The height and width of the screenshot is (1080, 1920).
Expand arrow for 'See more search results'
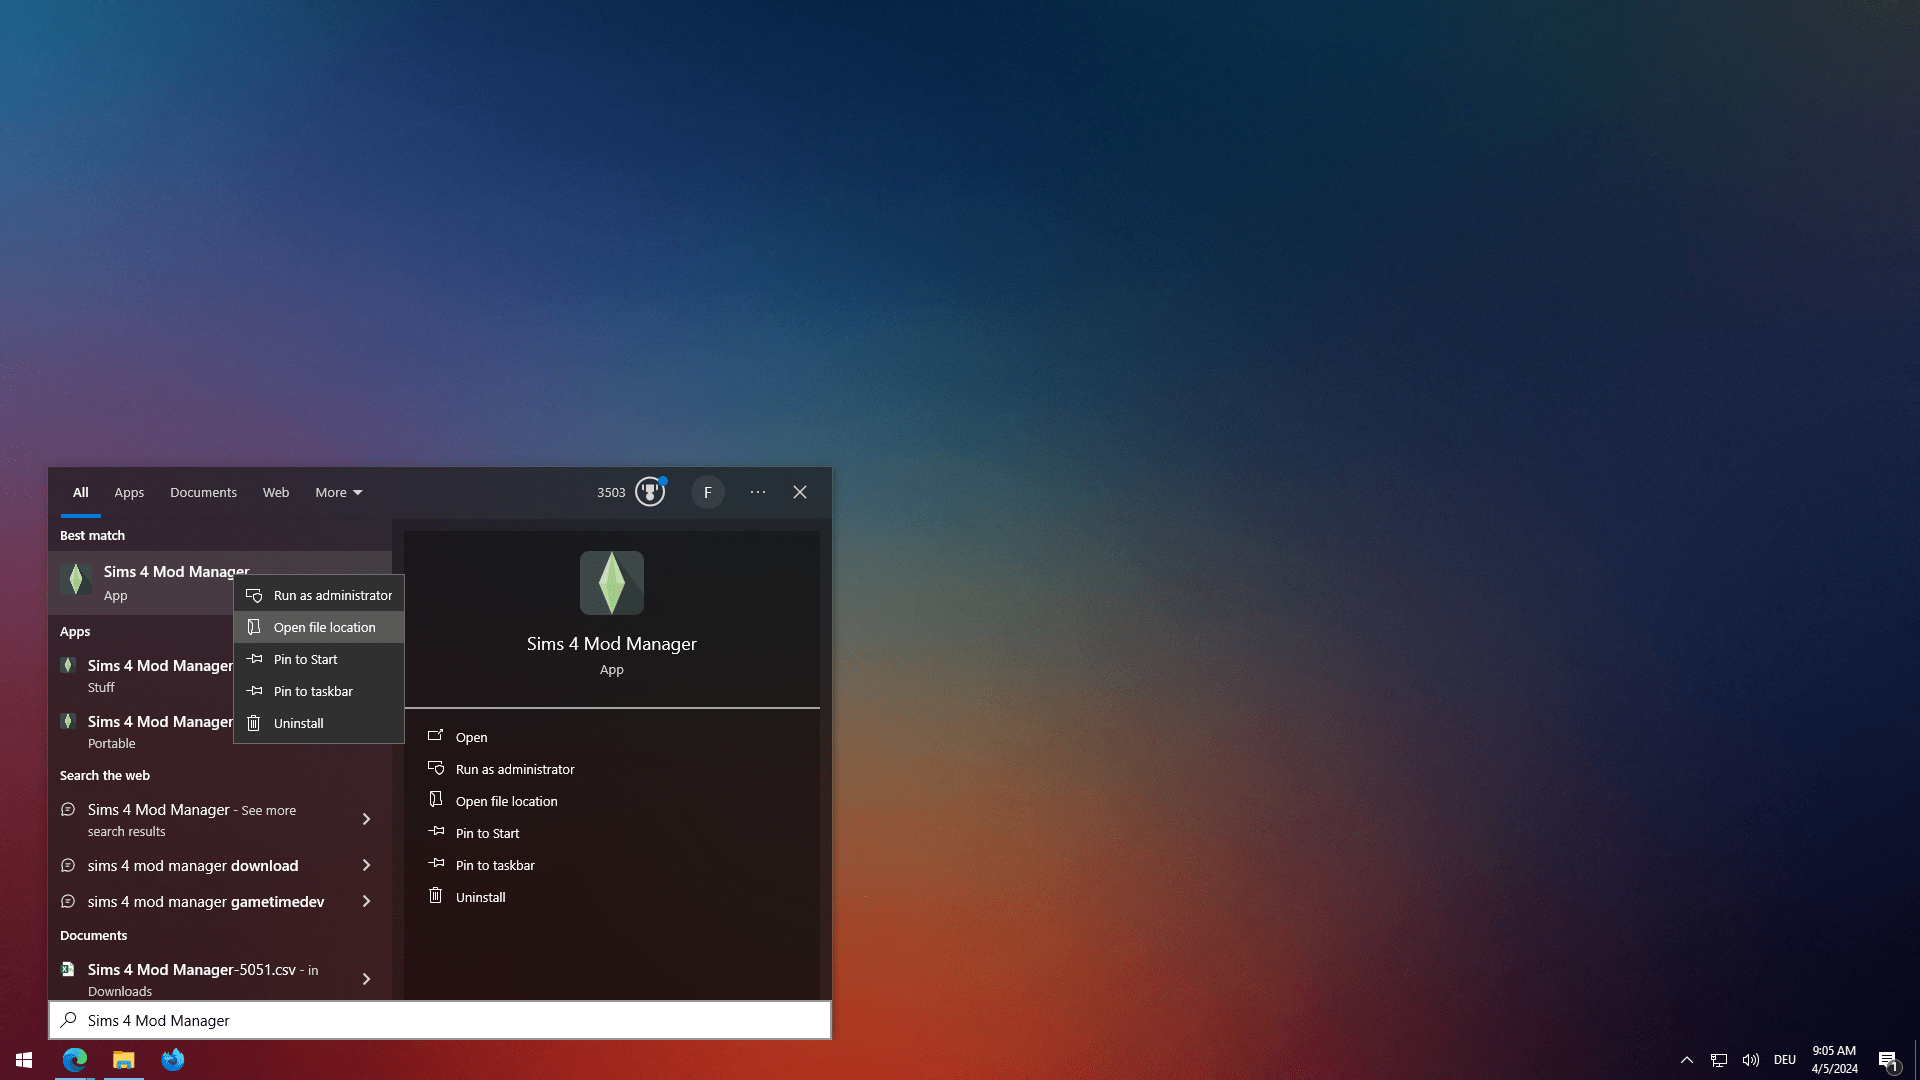pos(366,819)
